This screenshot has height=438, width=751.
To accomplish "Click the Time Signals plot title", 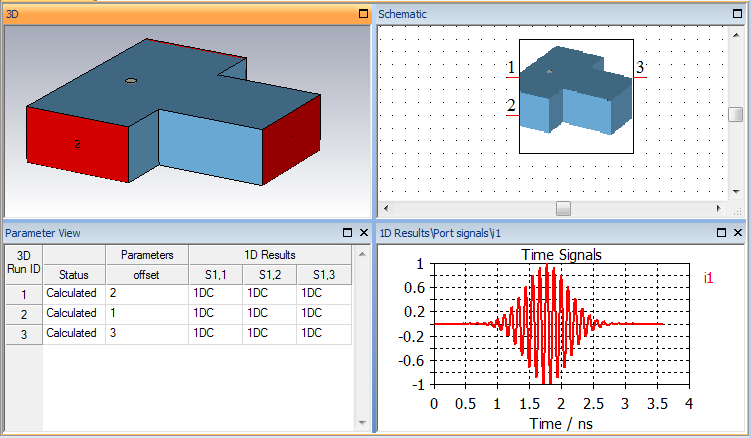I will coord(561,254).
